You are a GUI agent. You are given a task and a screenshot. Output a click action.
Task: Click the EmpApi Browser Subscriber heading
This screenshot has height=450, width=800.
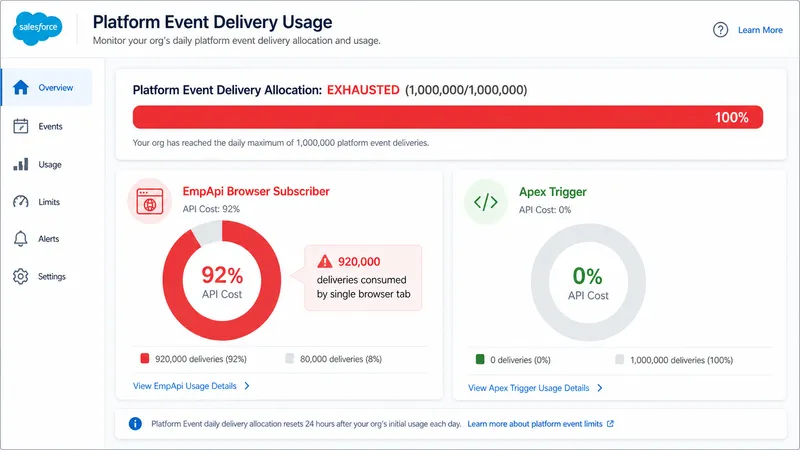click(256, 191)
